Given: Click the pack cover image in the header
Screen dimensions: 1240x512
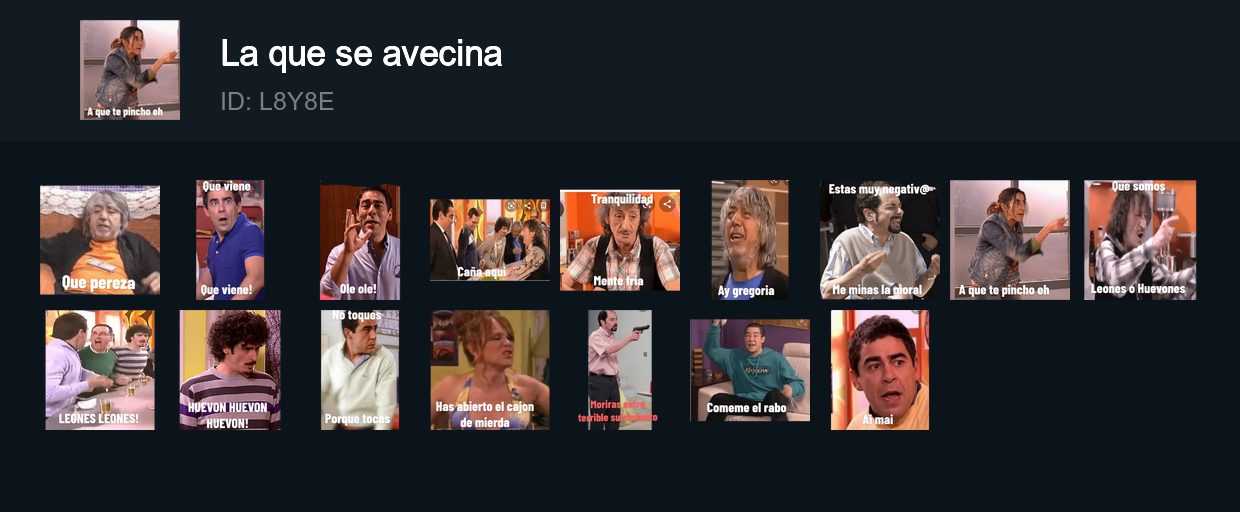Looking at the screenshot, I should click(x=130, y=70).
